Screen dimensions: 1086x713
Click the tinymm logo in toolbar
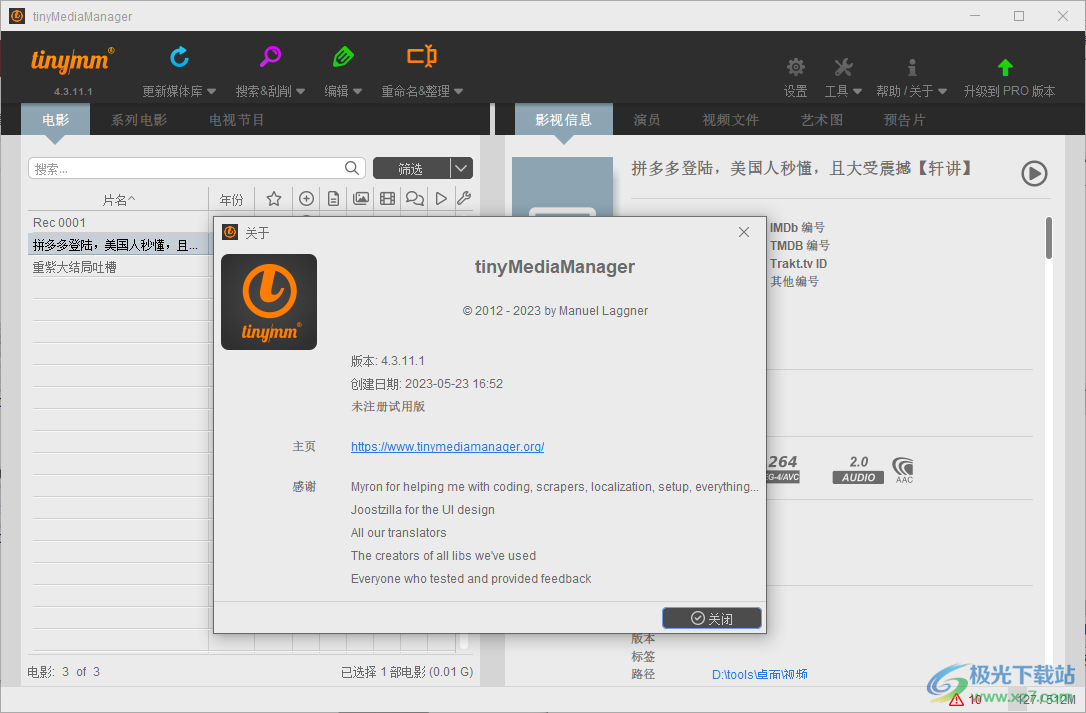(72, 60)
